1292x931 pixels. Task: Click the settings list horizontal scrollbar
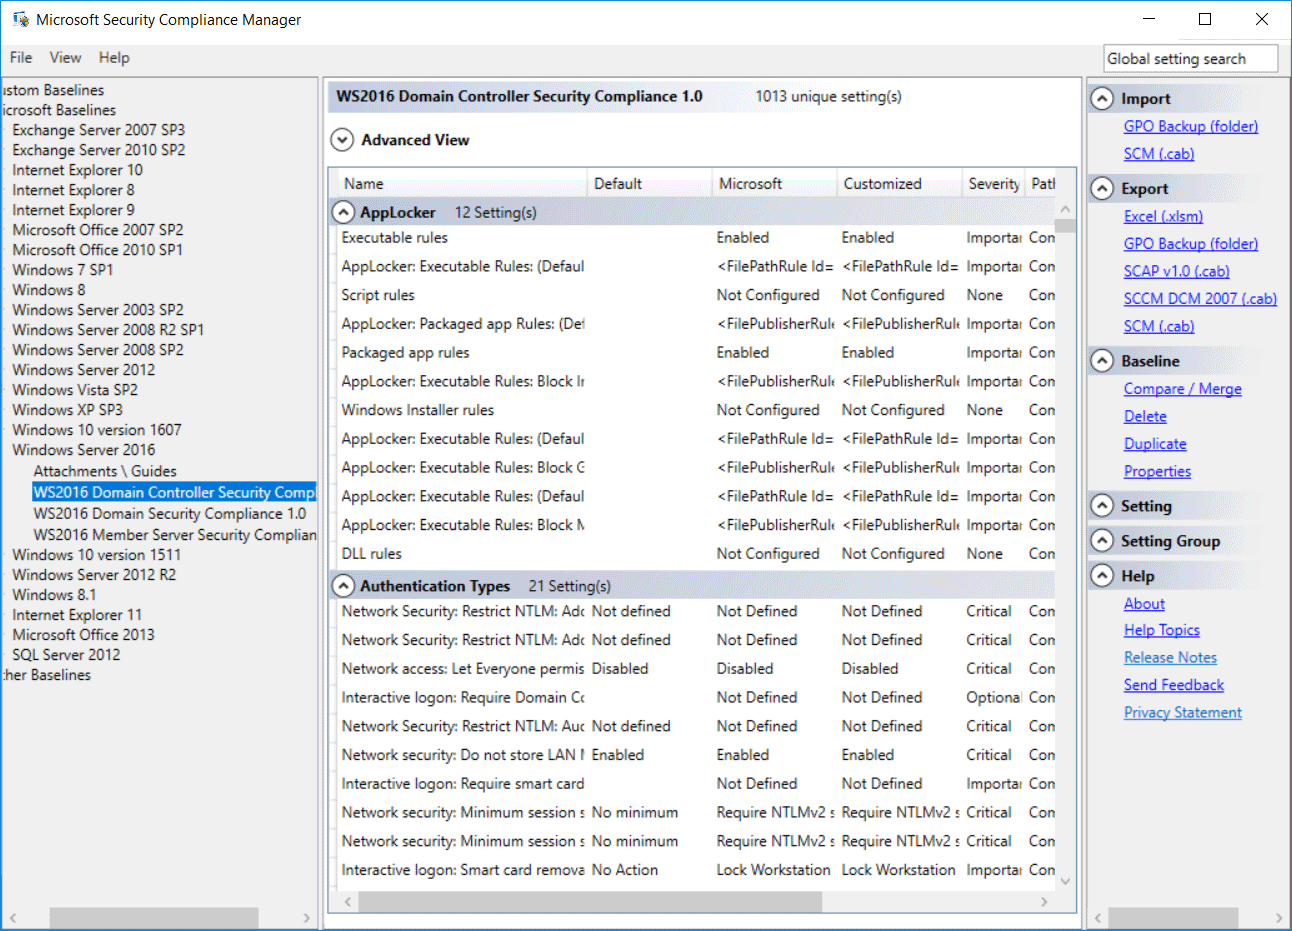point(590,902)
